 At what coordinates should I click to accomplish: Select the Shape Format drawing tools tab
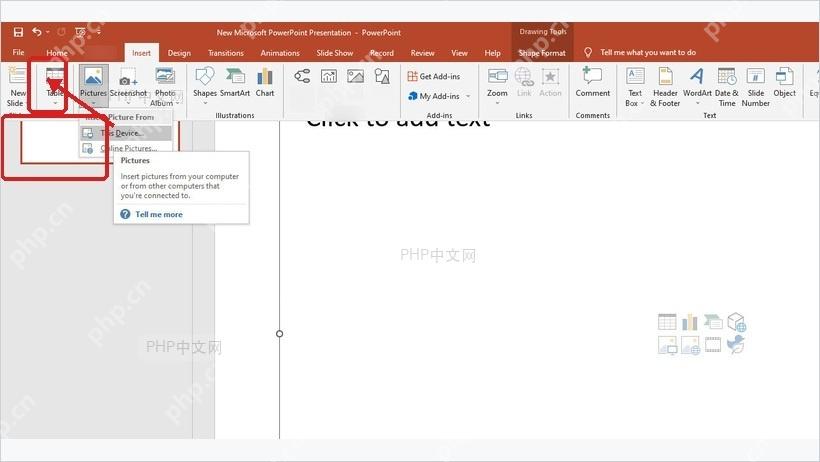pyautogui.click(x=542, y=53)
